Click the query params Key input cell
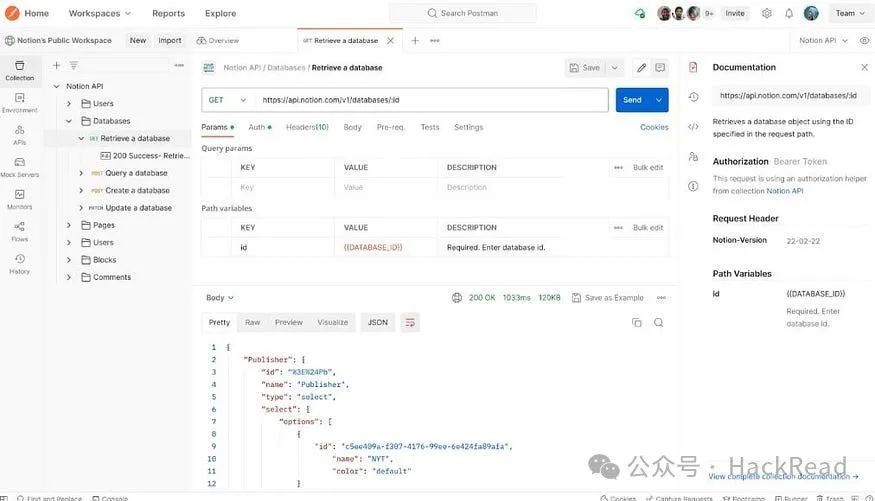This screenshot has width=875, height=501. (282, 187)
